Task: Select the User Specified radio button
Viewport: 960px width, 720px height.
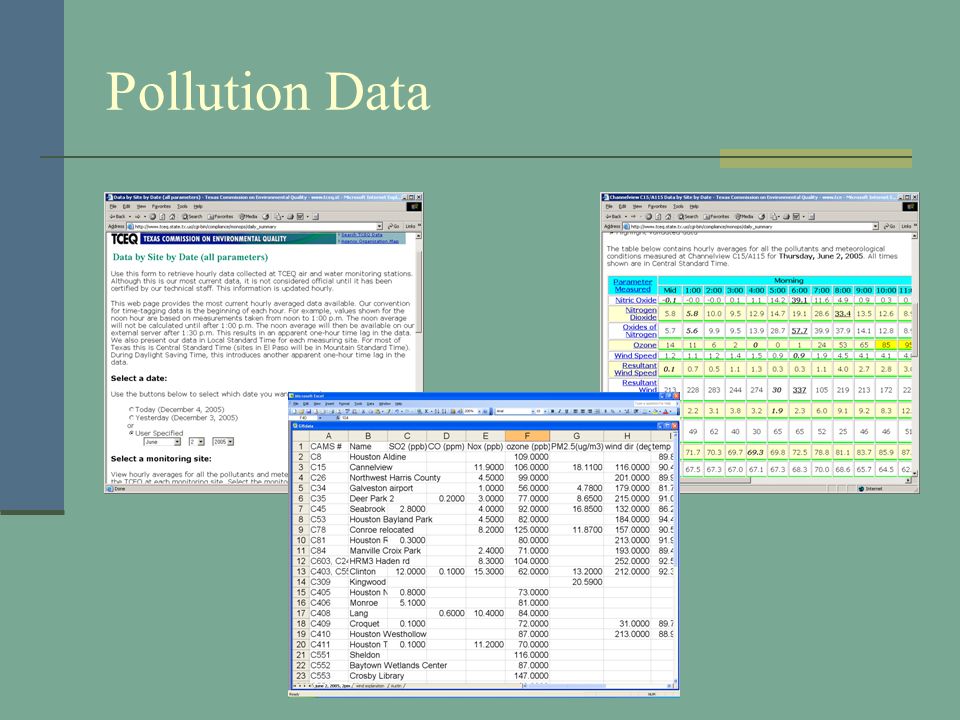Action: click(x=132, y=433)
